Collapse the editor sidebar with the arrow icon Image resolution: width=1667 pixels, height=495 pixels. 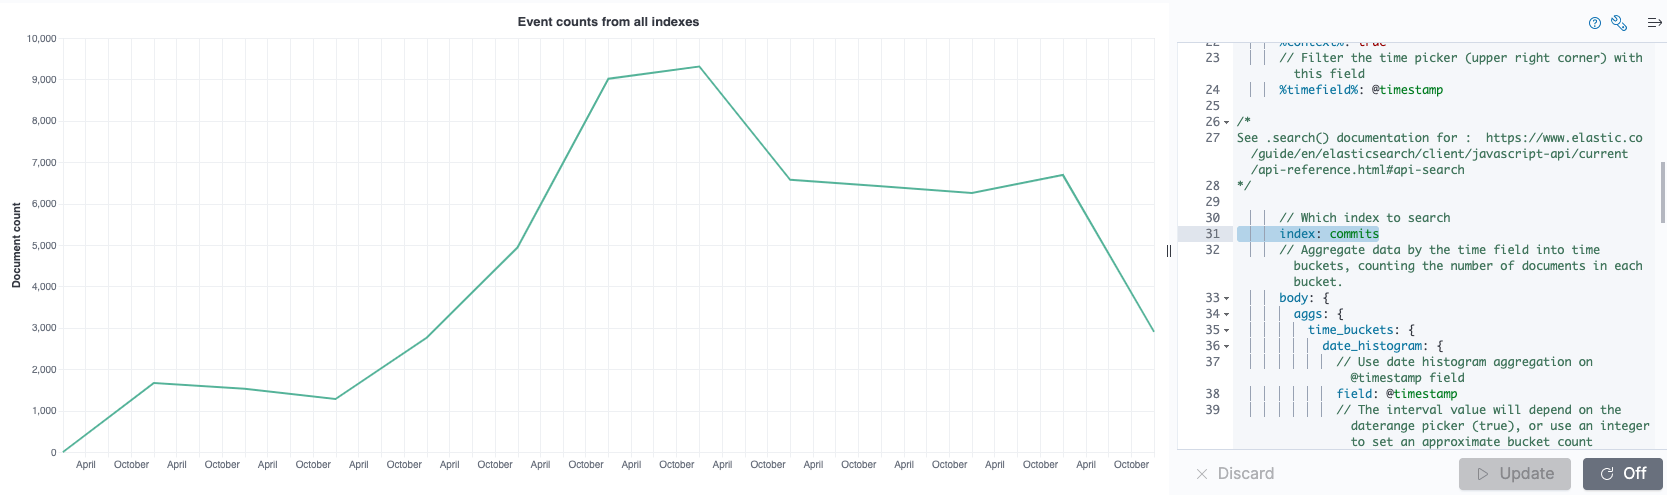1654,23
